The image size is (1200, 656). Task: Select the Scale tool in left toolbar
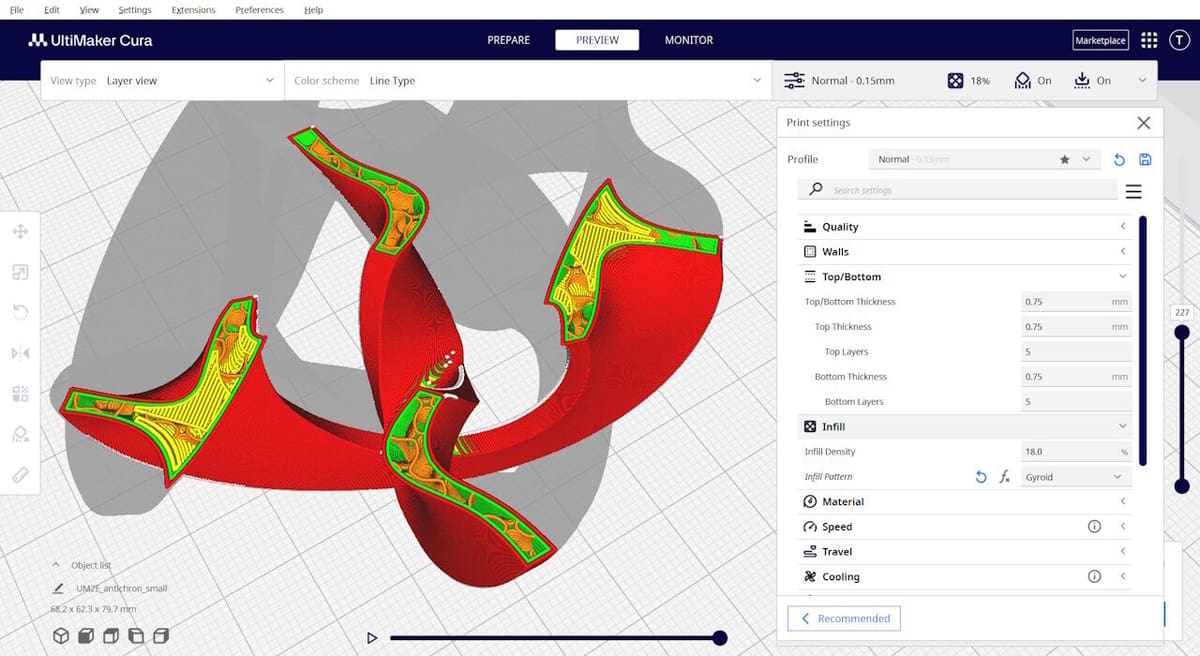point(20,272)
